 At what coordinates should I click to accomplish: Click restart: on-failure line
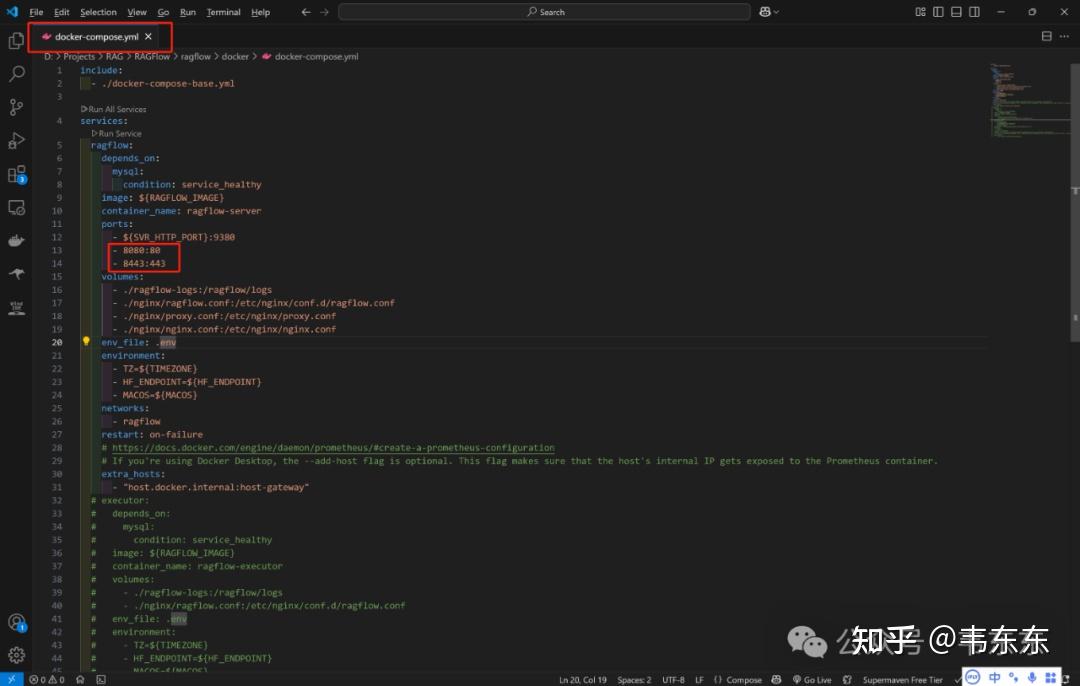pos(152,435)
